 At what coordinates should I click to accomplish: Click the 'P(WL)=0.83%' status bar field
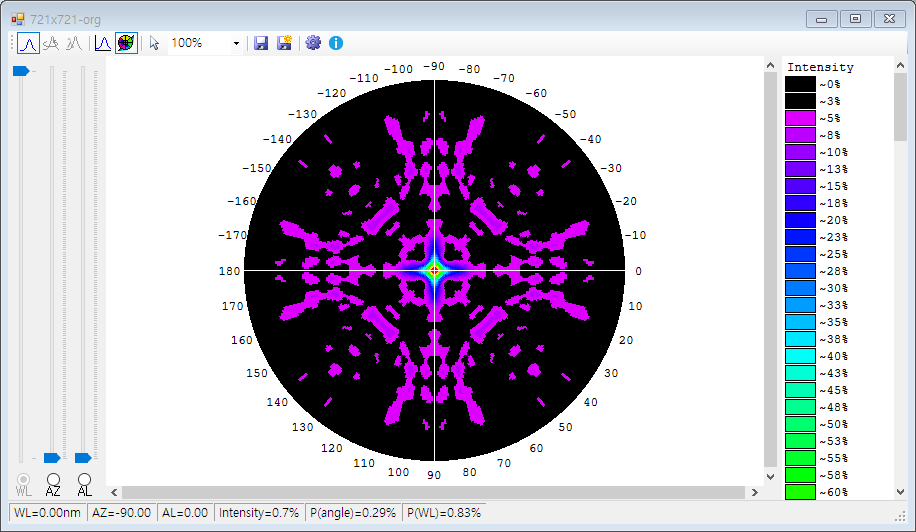444,513
